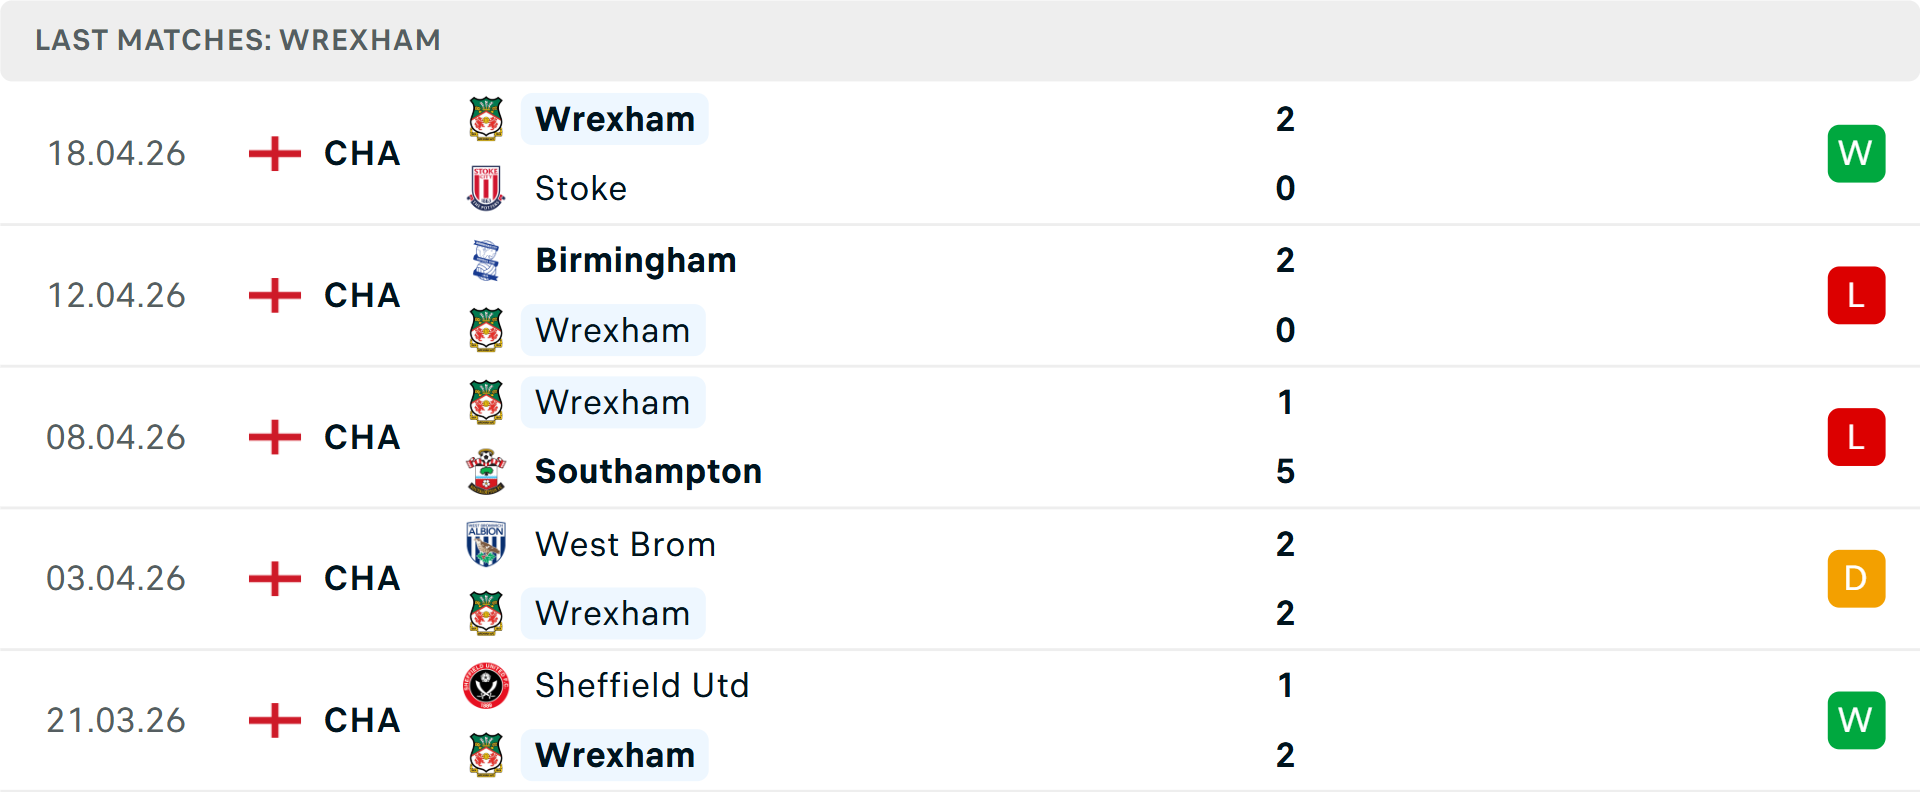Open the Stoke team link
Viewport: 1920px width, 792px height.
click(x=581, y=188)
